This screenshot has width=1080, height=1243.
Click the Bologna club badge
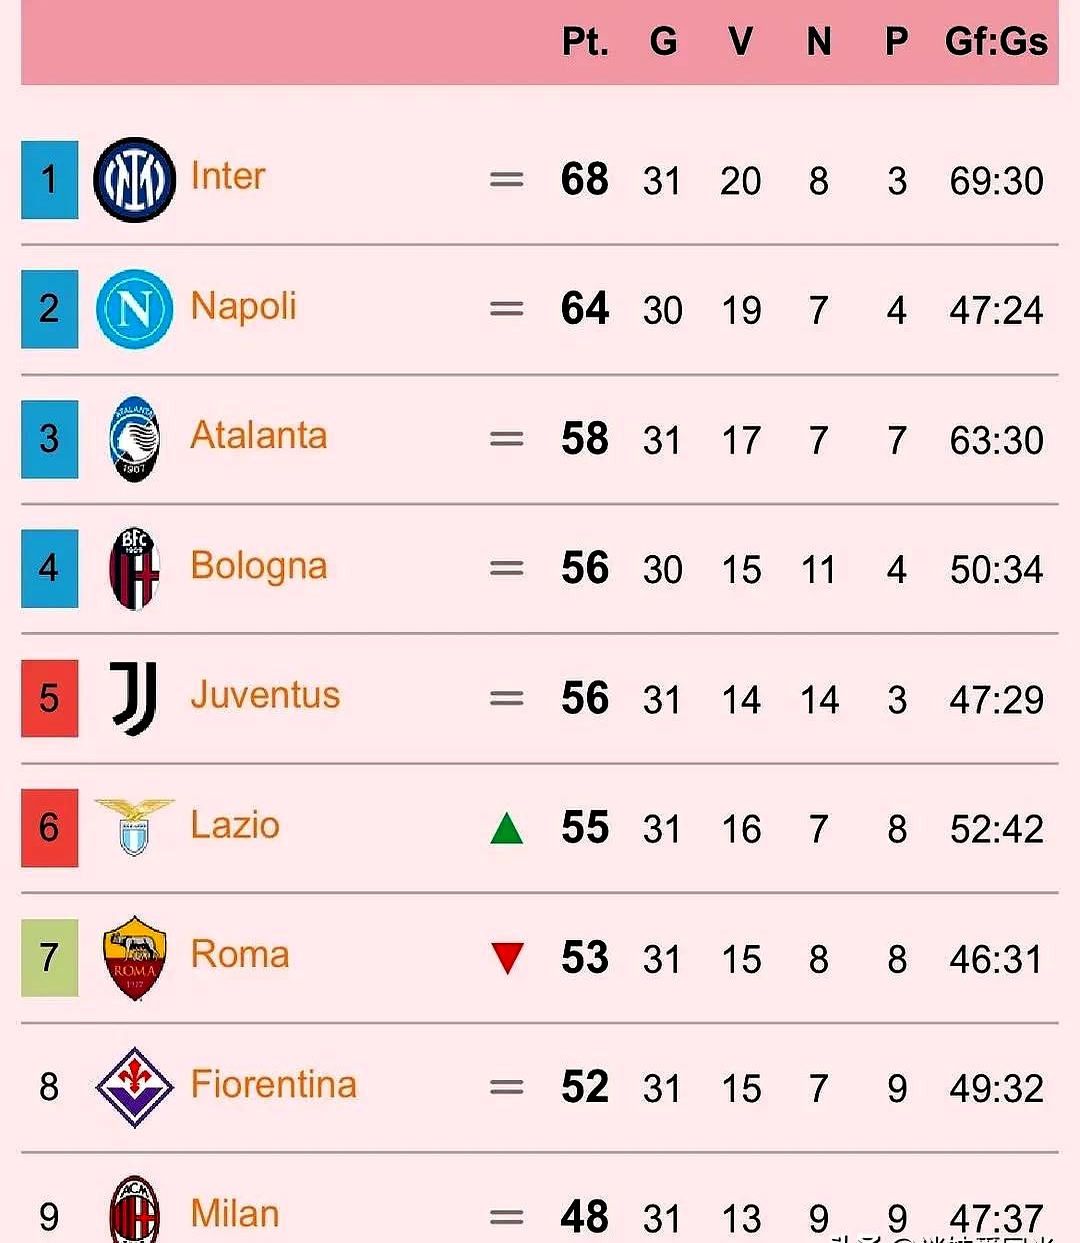134,568
